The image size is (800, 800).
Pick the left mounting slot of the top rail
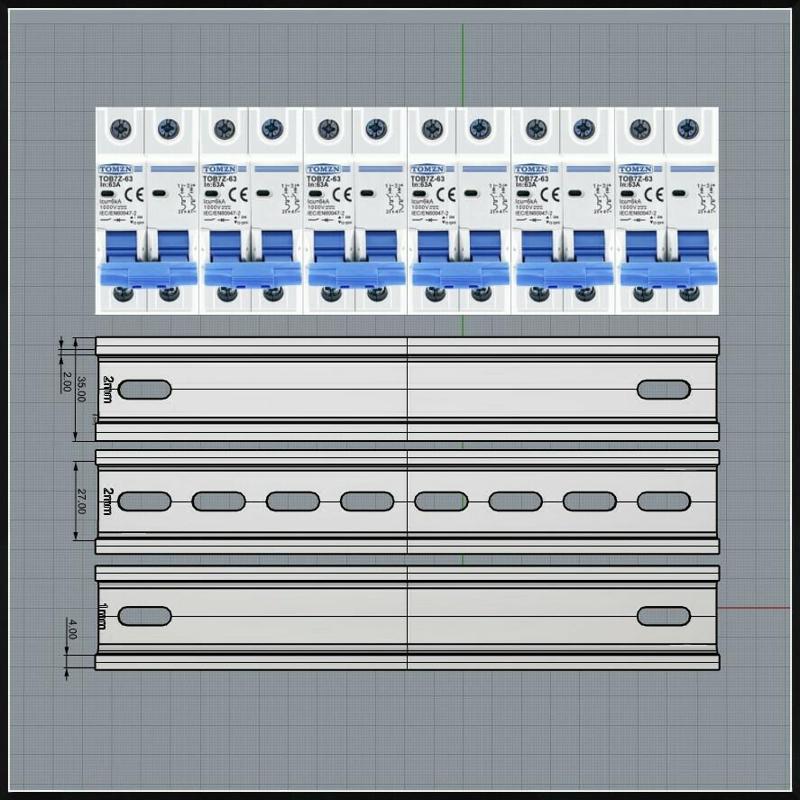pos(145,390)
